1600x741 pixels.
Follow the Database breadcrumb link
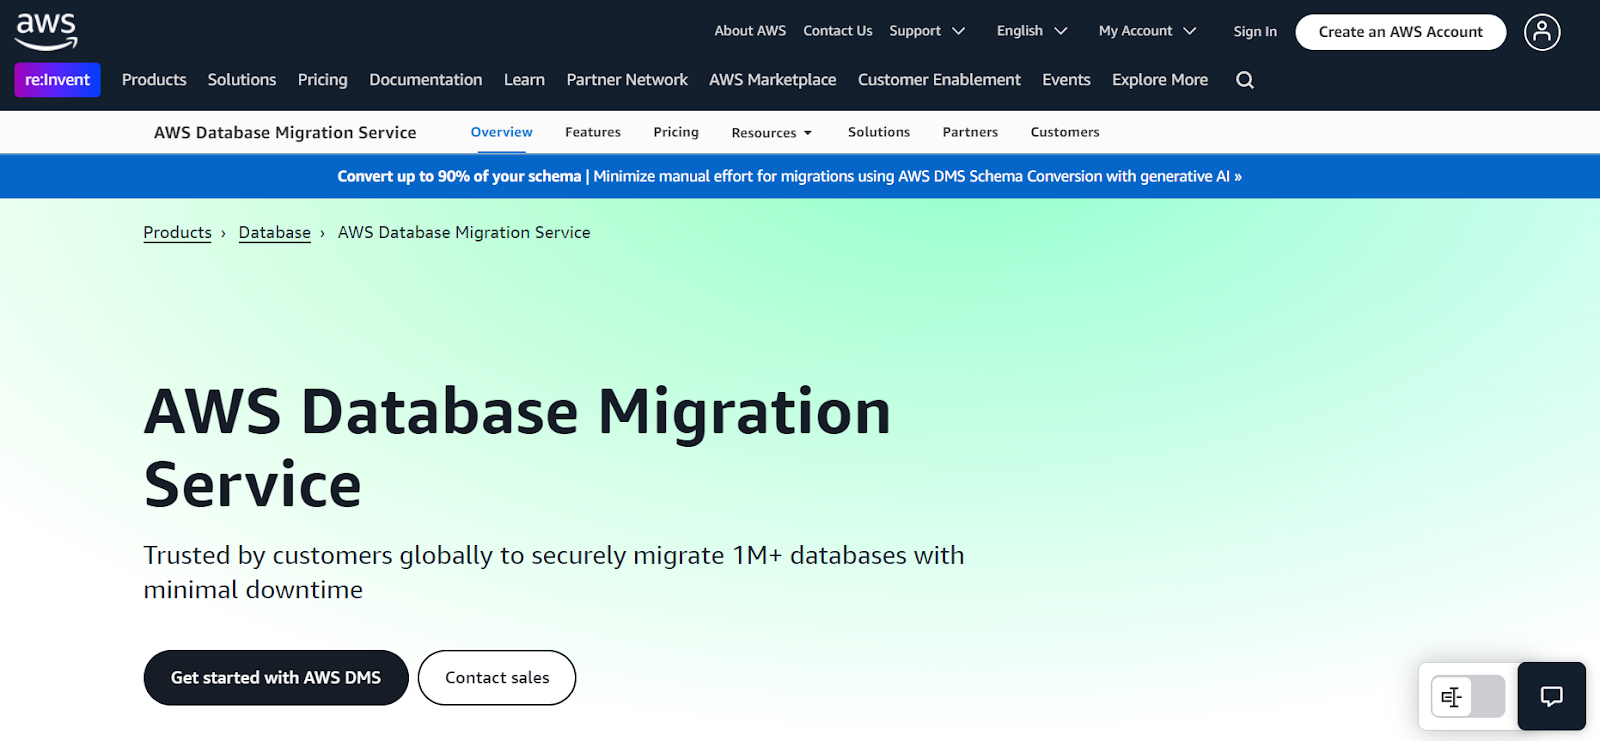[274, 232]
